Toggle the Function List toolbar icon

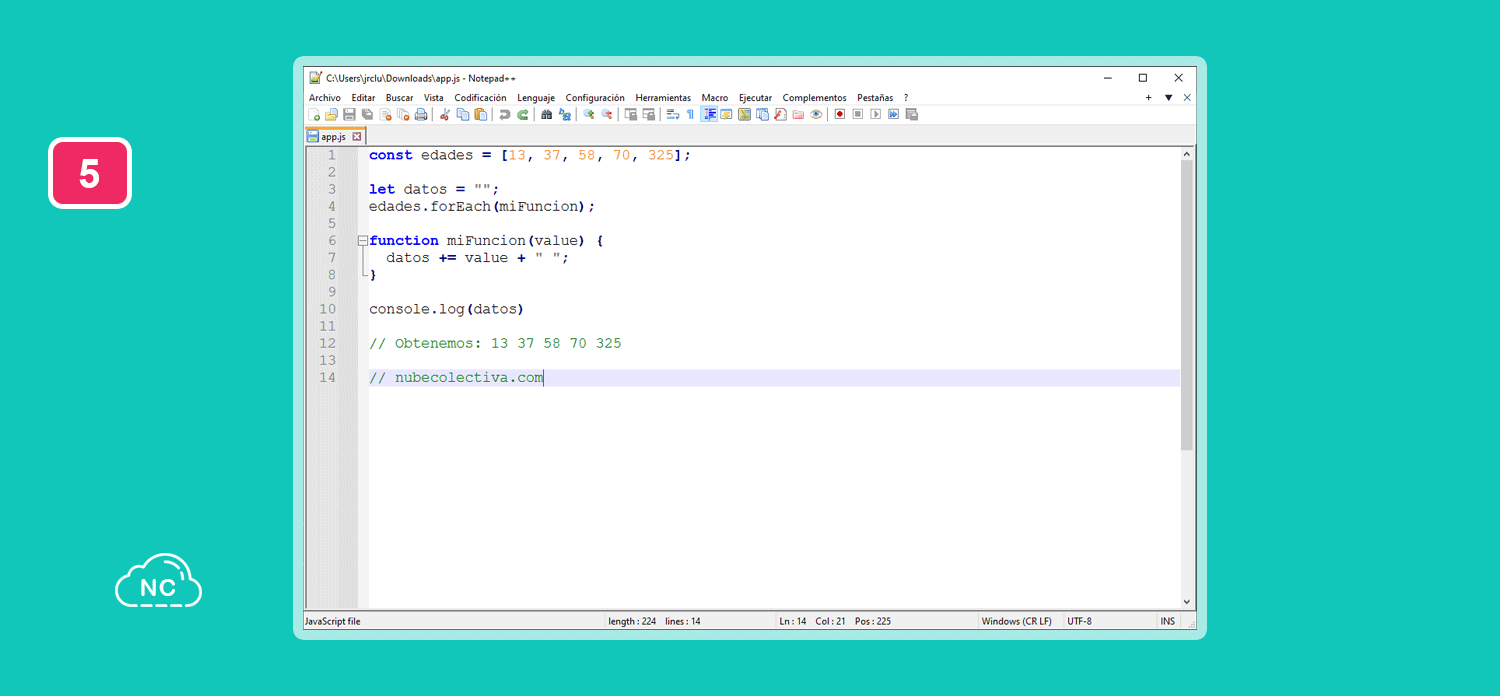pyautogui.click(x=780, y=114)
